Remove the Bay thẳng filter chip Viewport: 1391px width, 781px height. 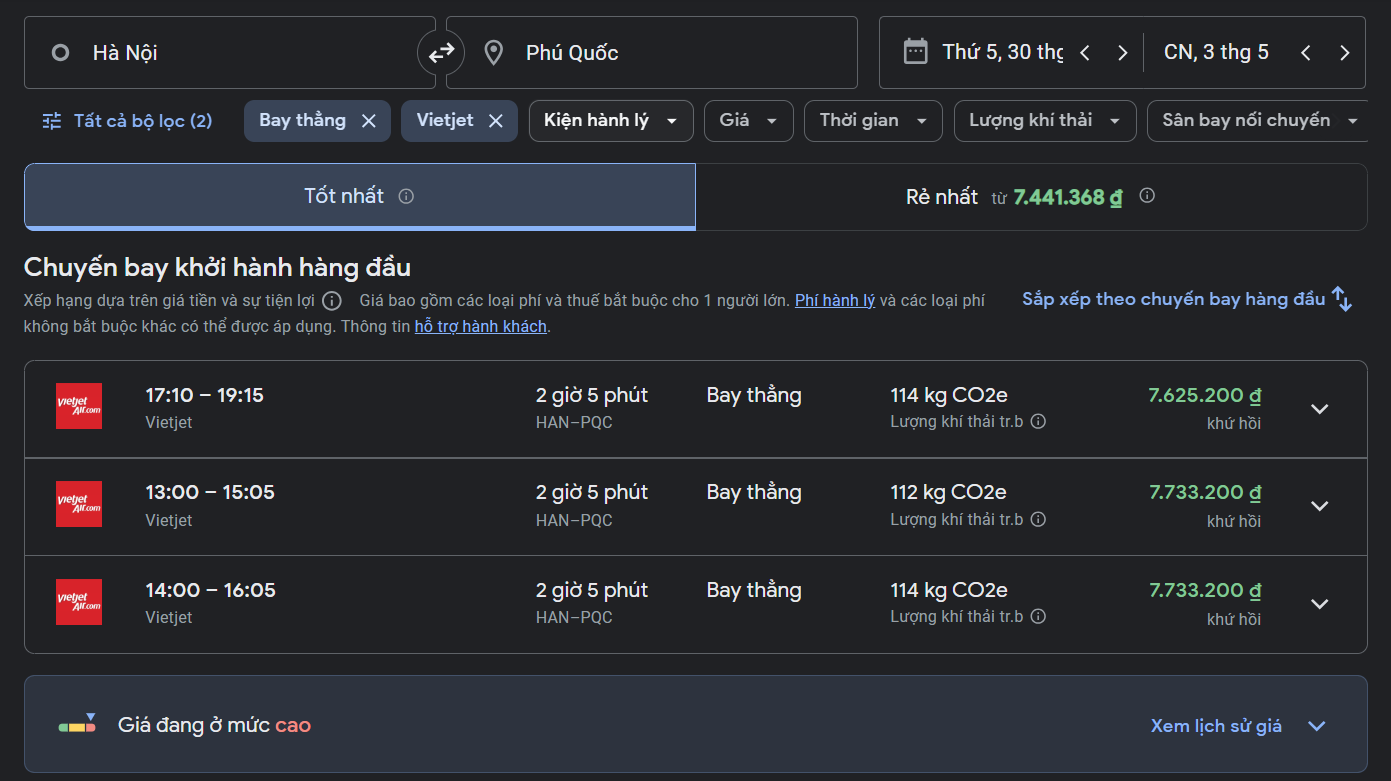[368, 121]
